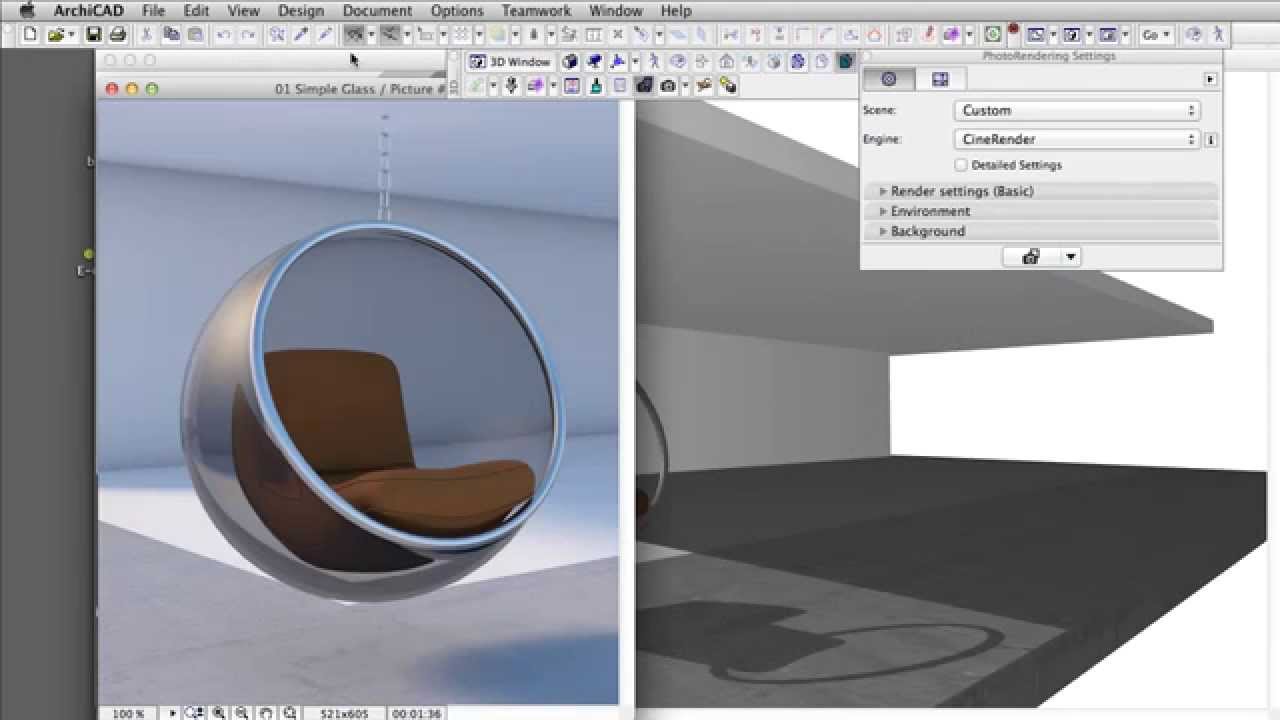The height and width of the screenshot is (720, 1280).
Task: Open the ArchiCAD application menu
Action: 88,11
